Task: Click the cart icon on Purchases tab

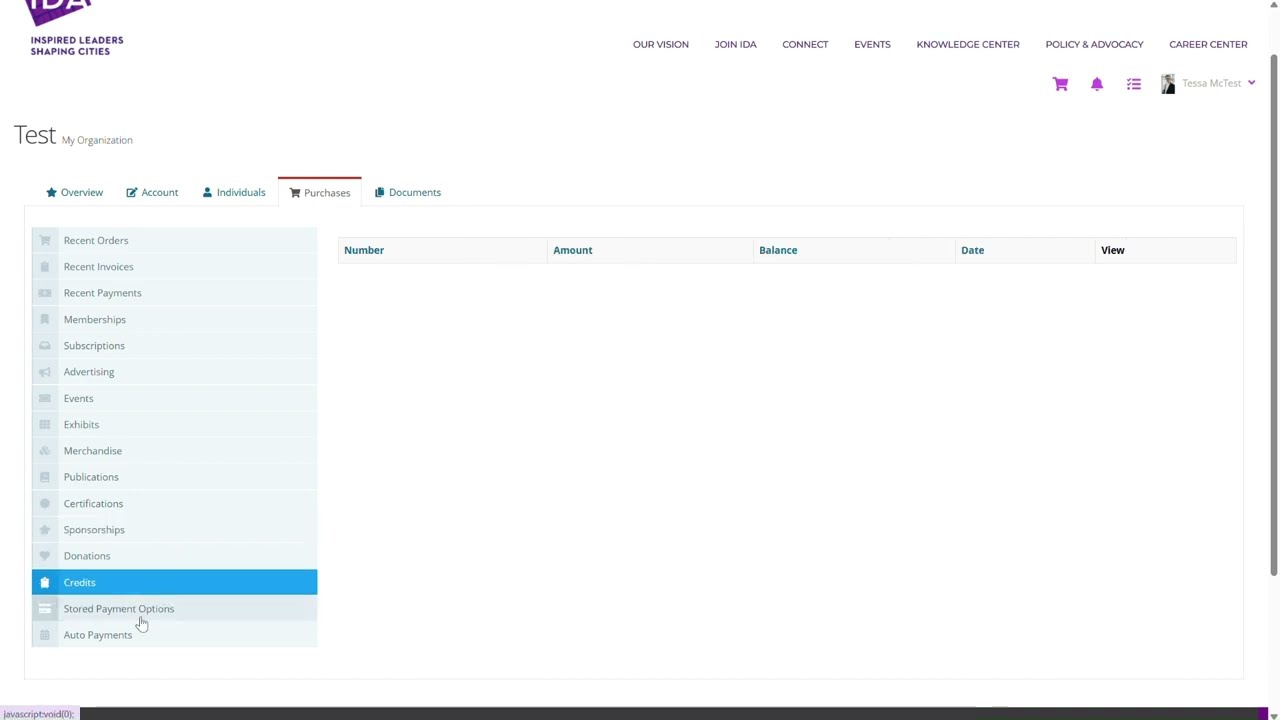Action: pyautogui.click(x=295, y=193)
